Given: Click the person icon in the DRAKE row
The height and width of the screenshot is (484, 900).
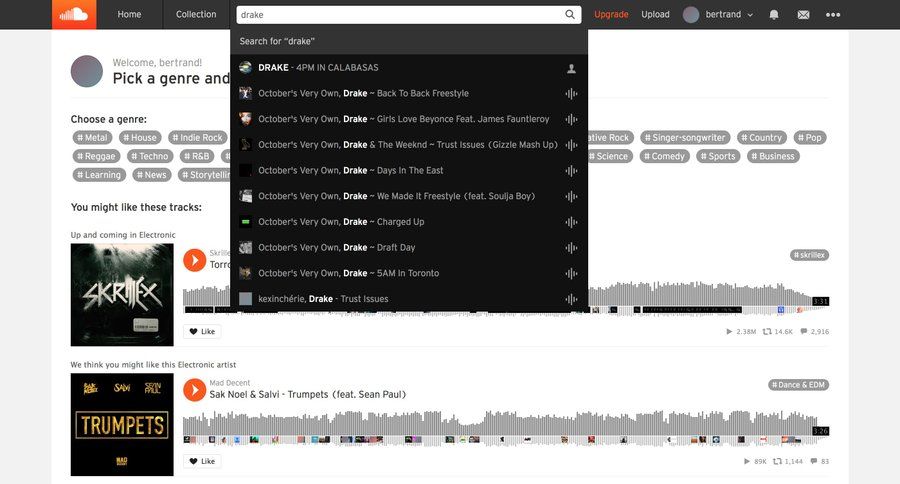Looking at the screenshot, I should coord(571,68).
